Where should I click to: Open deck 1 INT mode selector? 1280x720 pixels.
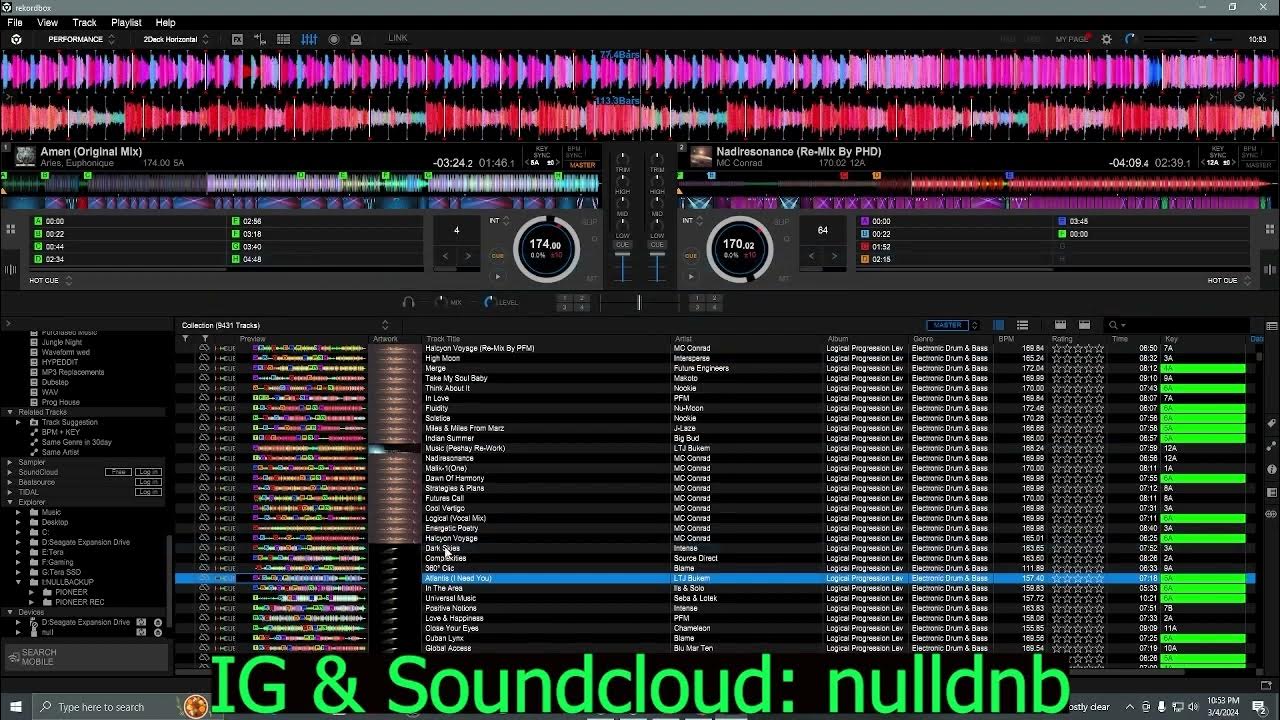tap(498, 221)
